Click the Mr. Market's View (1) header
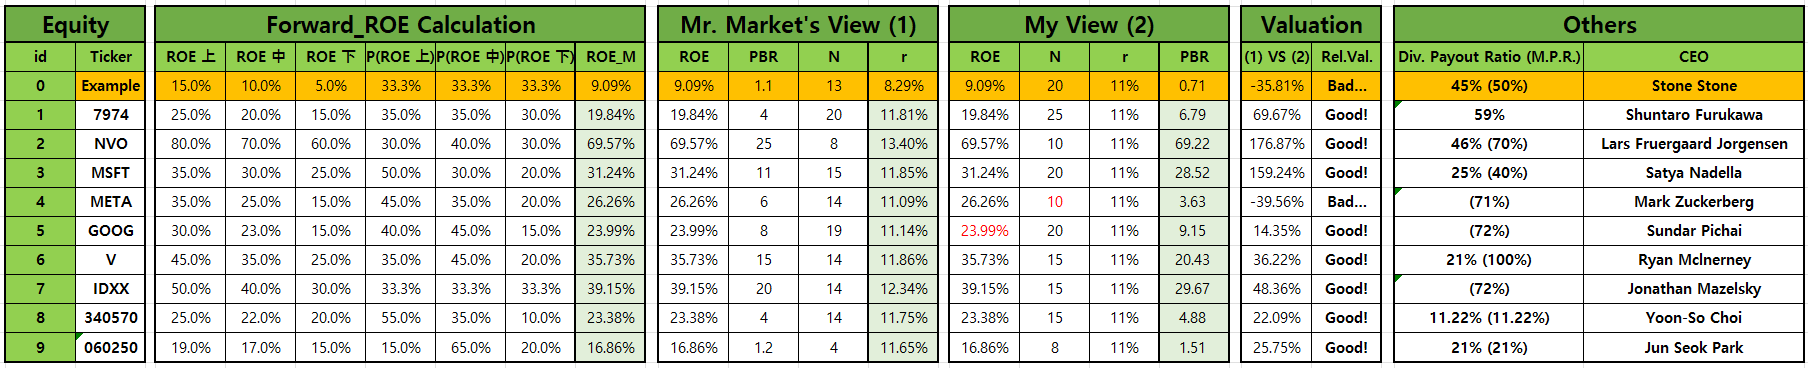 [x=798, y=25]
